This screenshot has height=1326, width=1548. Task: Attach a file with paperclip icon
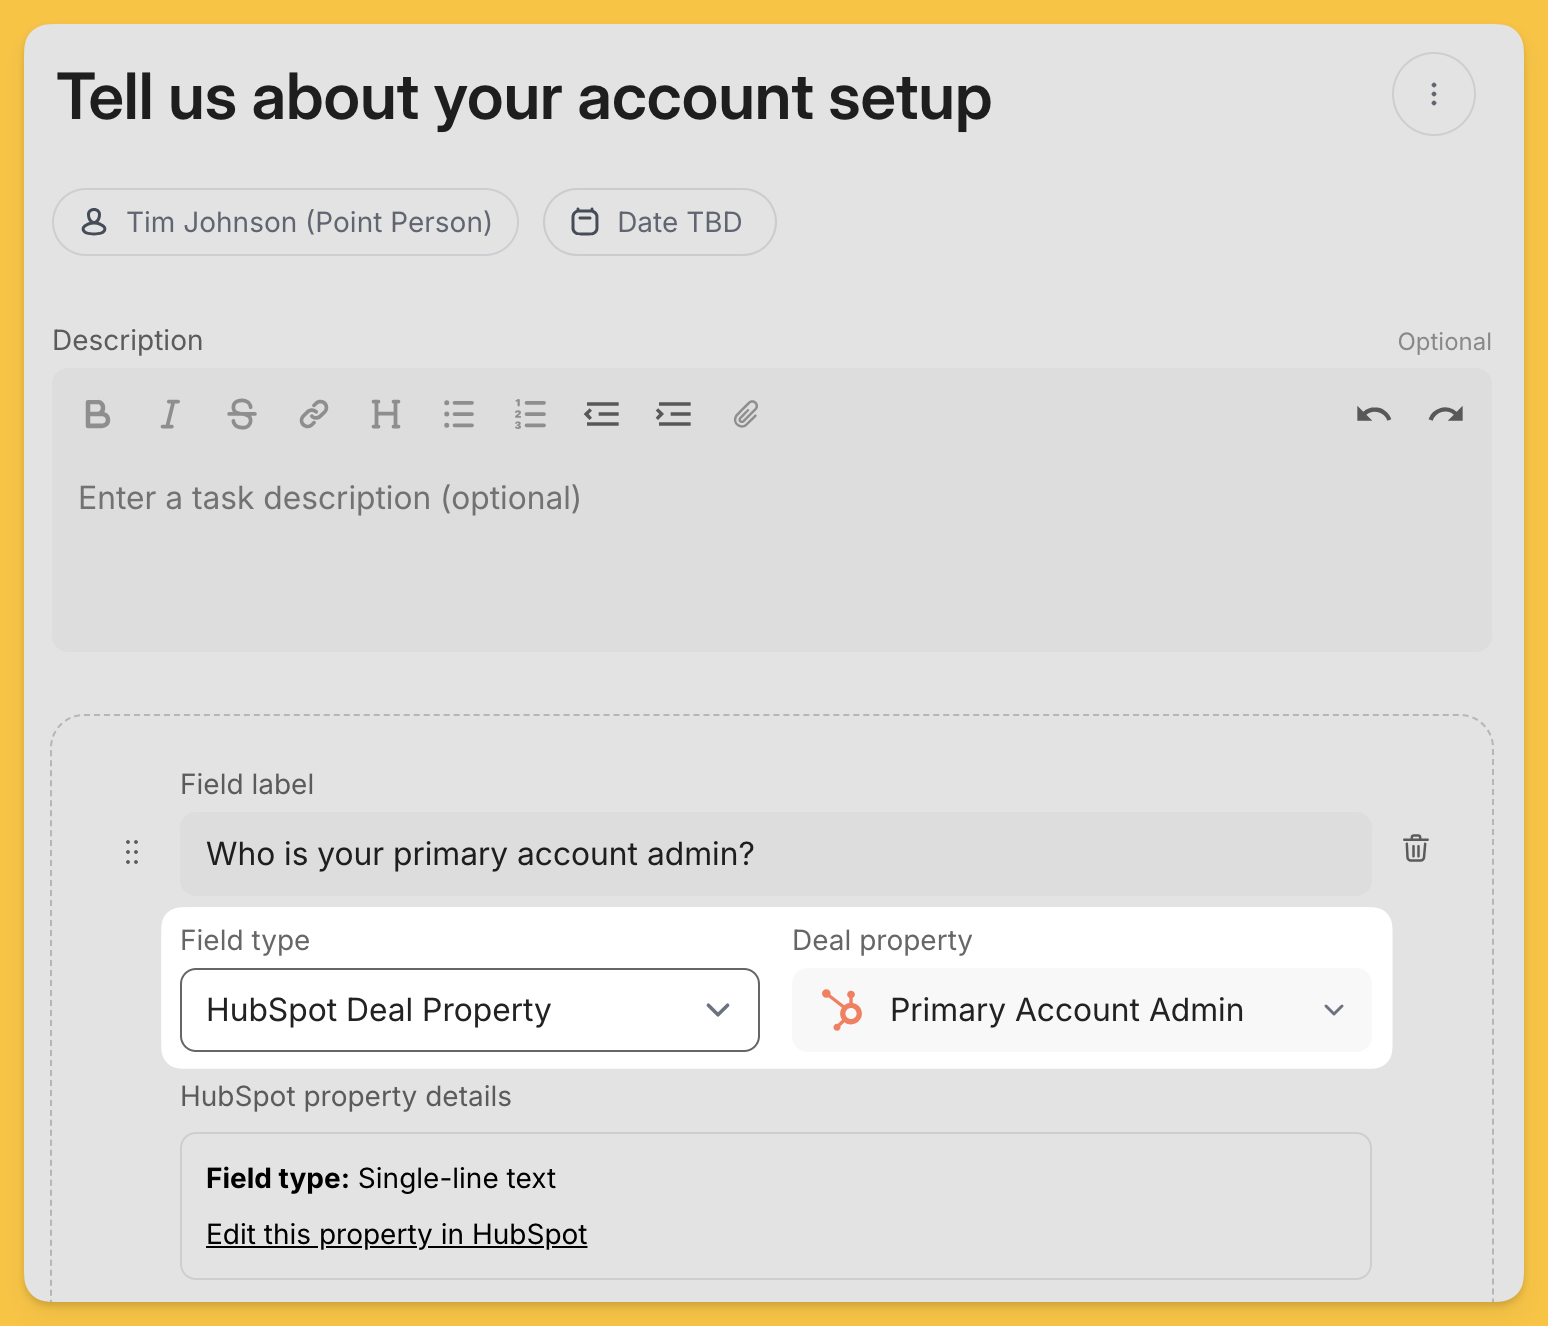click(746, 414)
